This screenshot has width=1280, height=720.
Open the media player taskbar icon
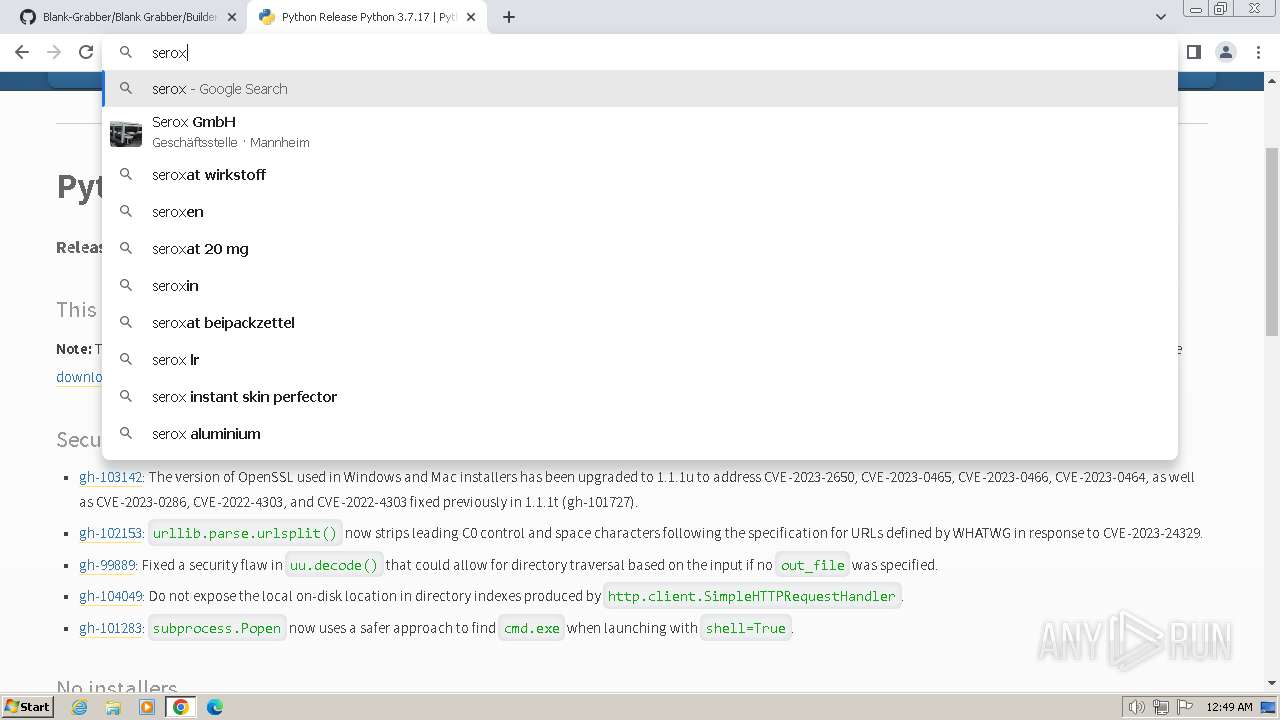point(147,707)
